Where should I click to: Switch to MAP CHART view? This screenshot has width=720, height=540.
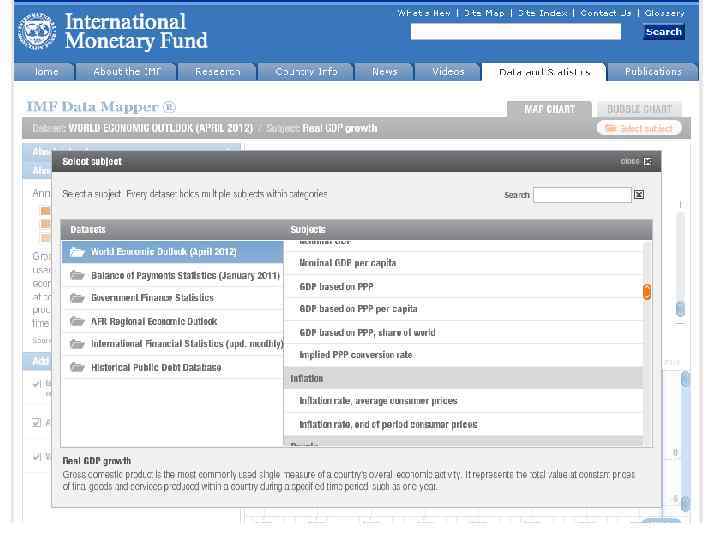click(549, 109)
